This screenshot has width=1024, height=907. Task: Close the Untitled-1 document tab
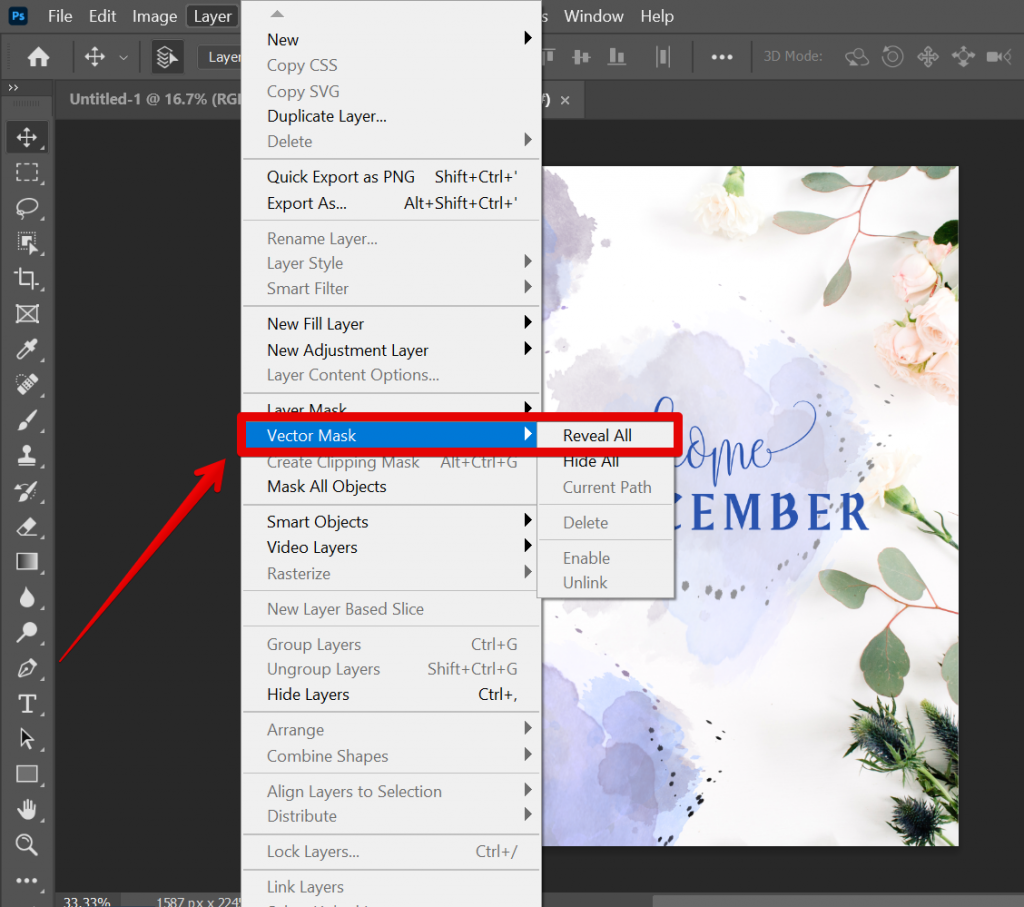pos(565,100)
